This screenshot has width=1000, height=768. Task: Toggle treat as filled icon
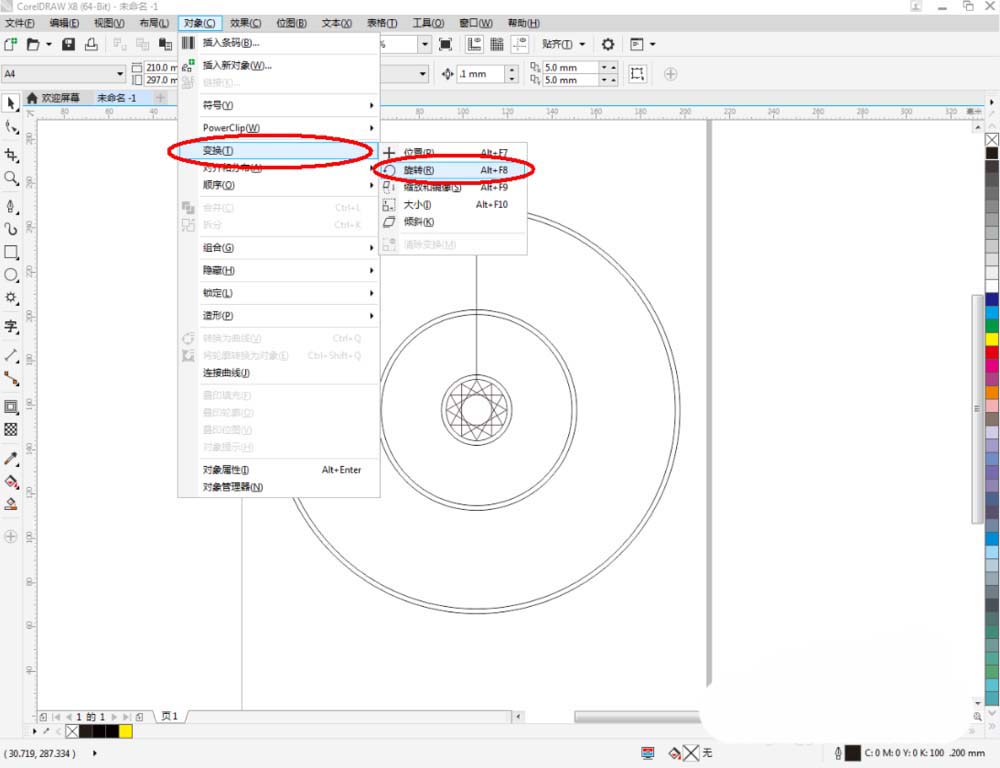pyautogui.click(x=637, y=73)
